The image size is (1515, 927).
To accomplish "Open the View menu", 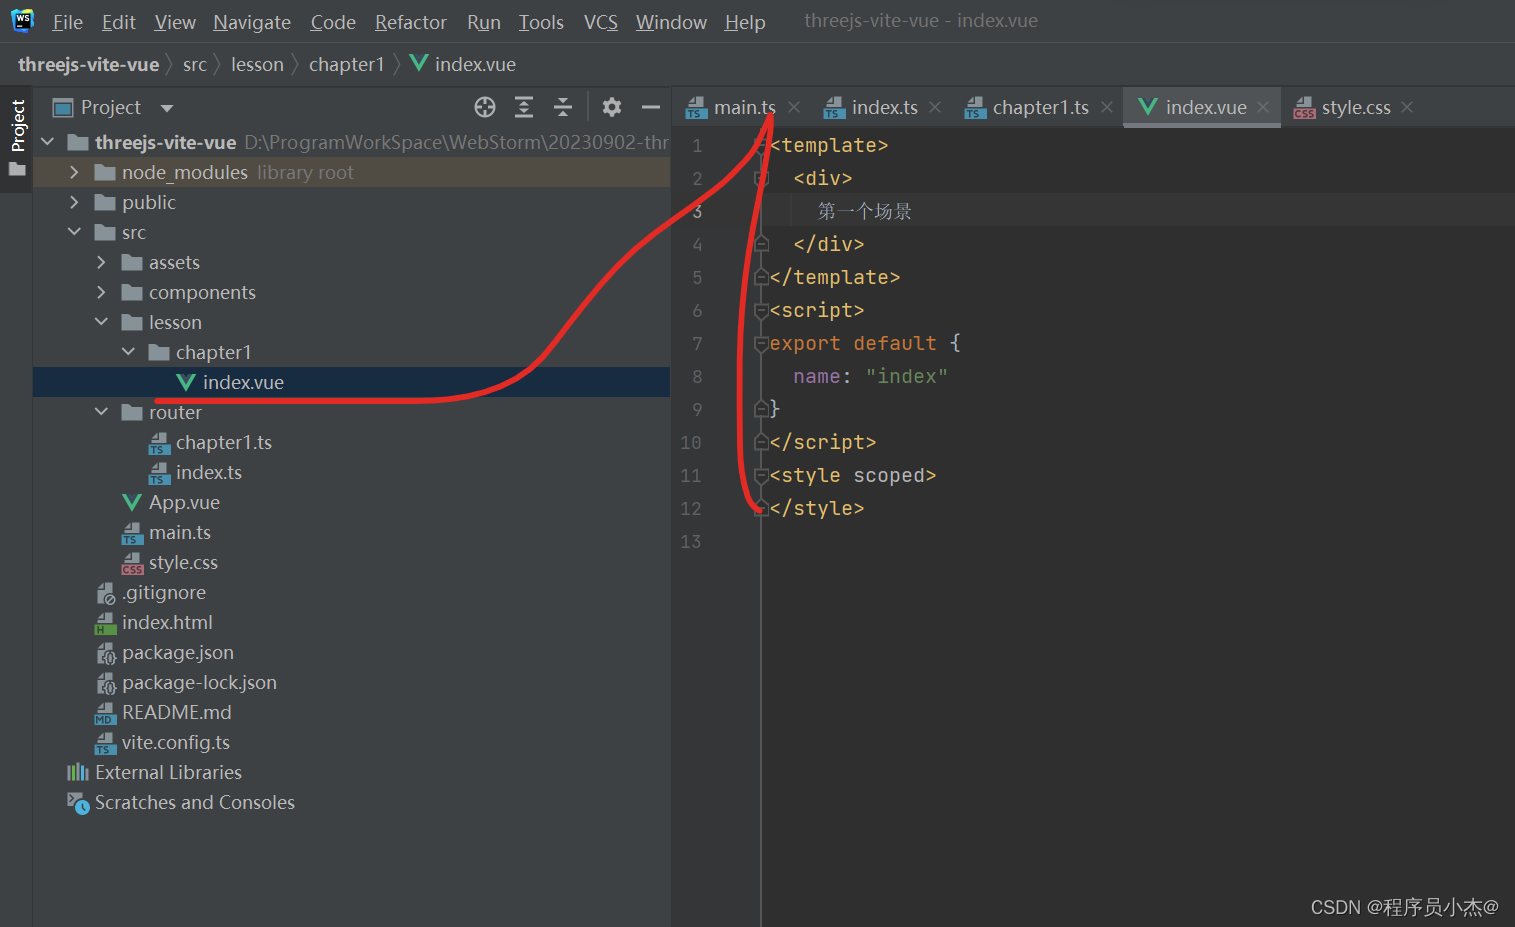I will [175, 22].
